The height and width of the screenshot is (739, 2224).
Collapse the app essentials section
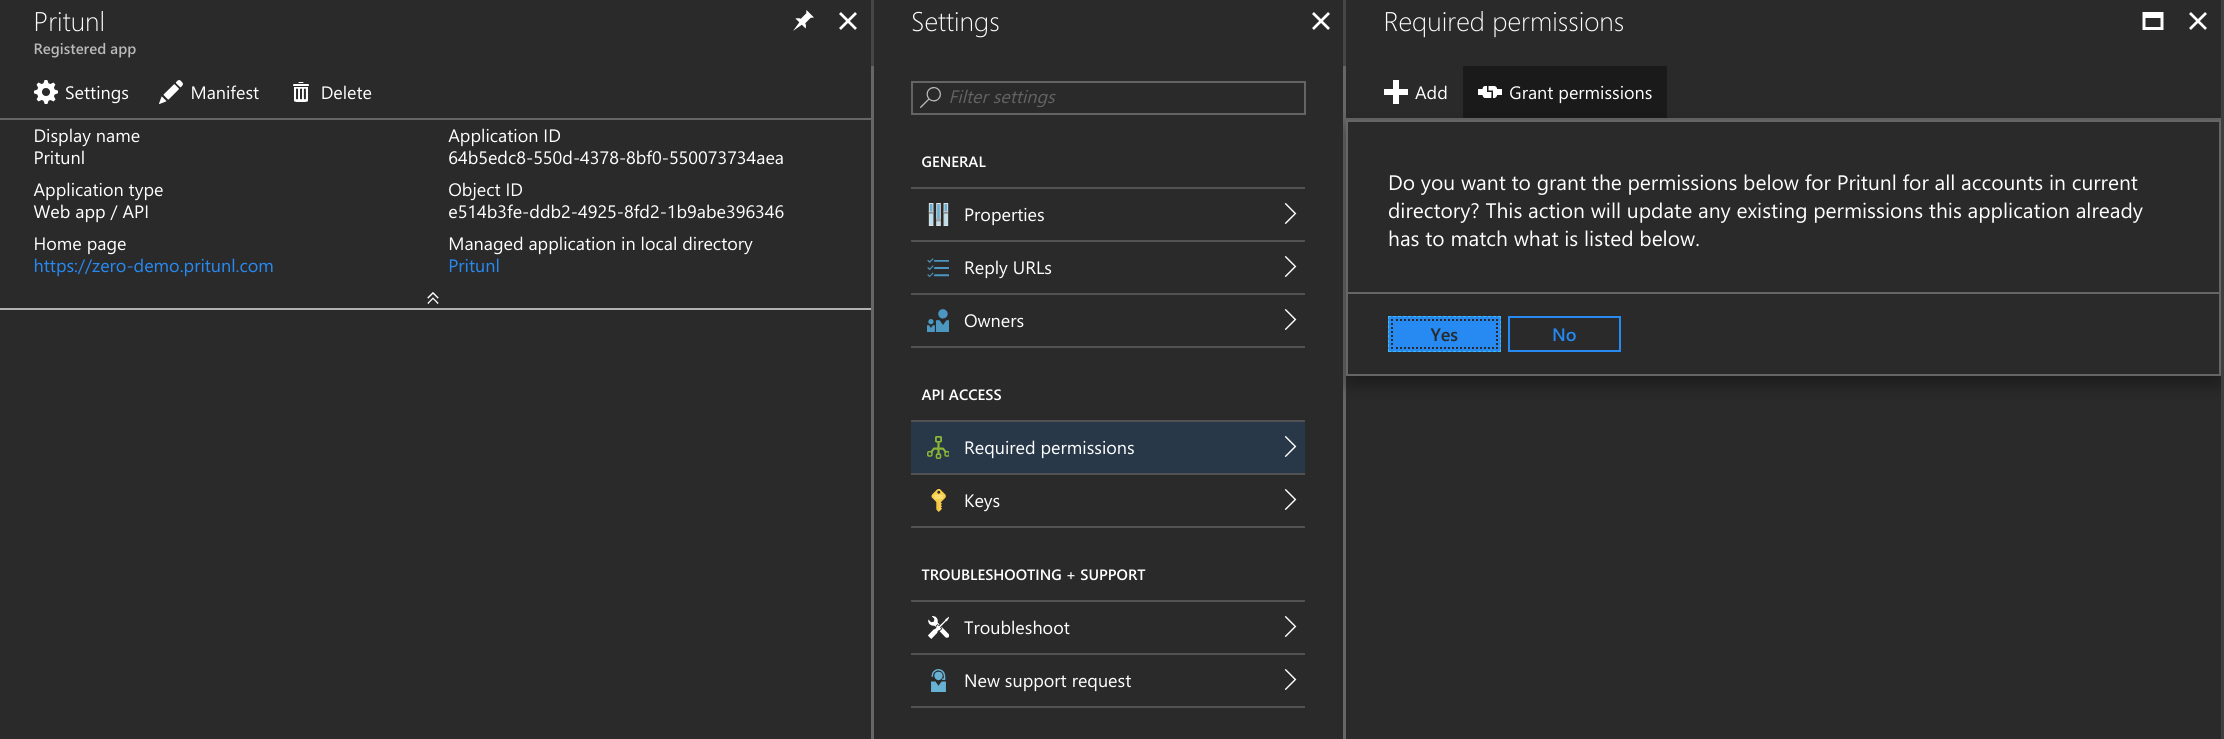(x=433, y=298)
